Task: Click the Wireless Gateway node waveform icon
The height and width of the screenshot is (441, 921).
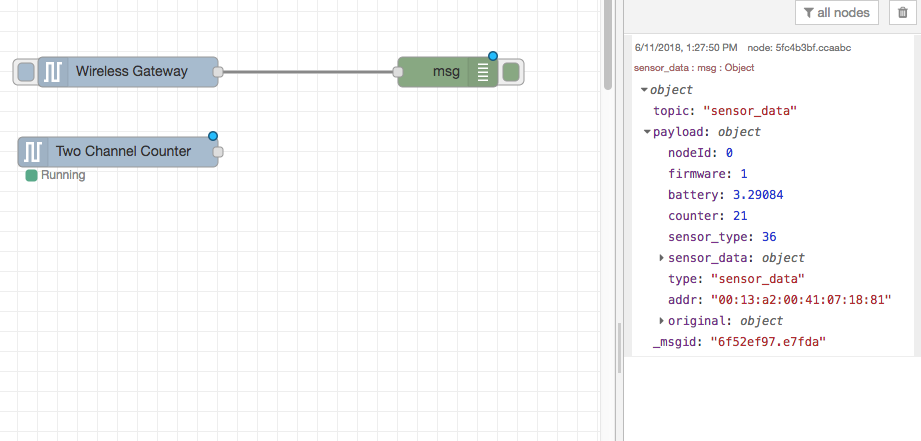Action: click(x=53, y=72)
